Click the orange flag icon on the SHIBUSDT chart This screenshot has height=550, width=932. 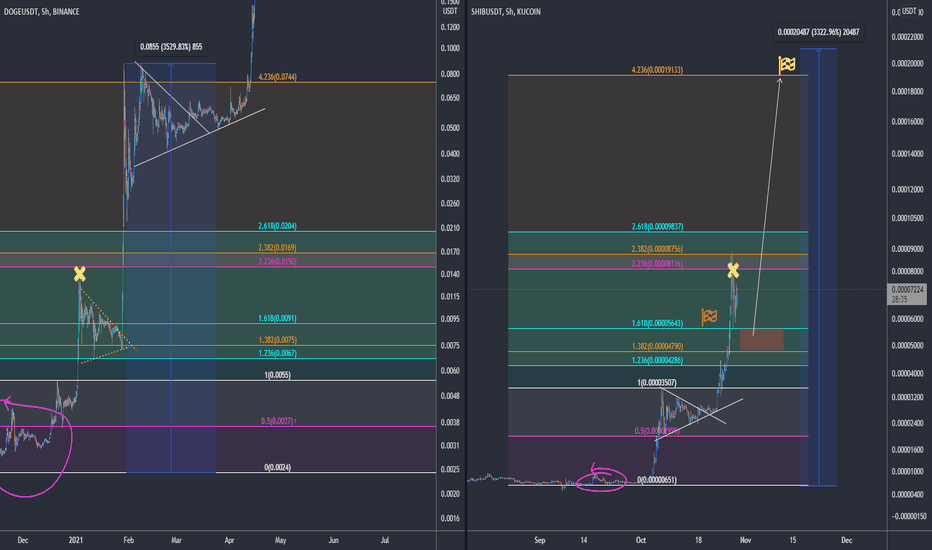click(x=709, y=317)
